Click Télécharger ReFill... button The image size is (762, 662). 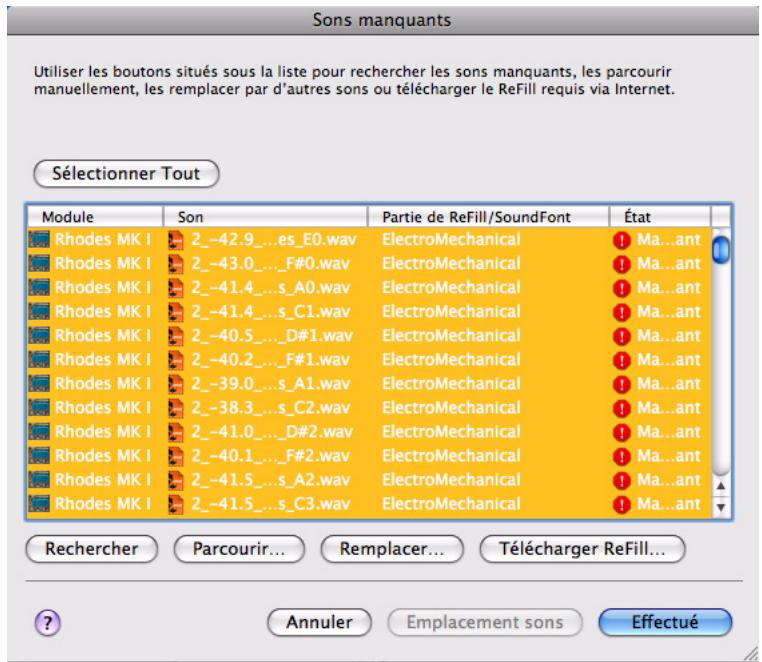pyautogui.click(x=582, y=549)
